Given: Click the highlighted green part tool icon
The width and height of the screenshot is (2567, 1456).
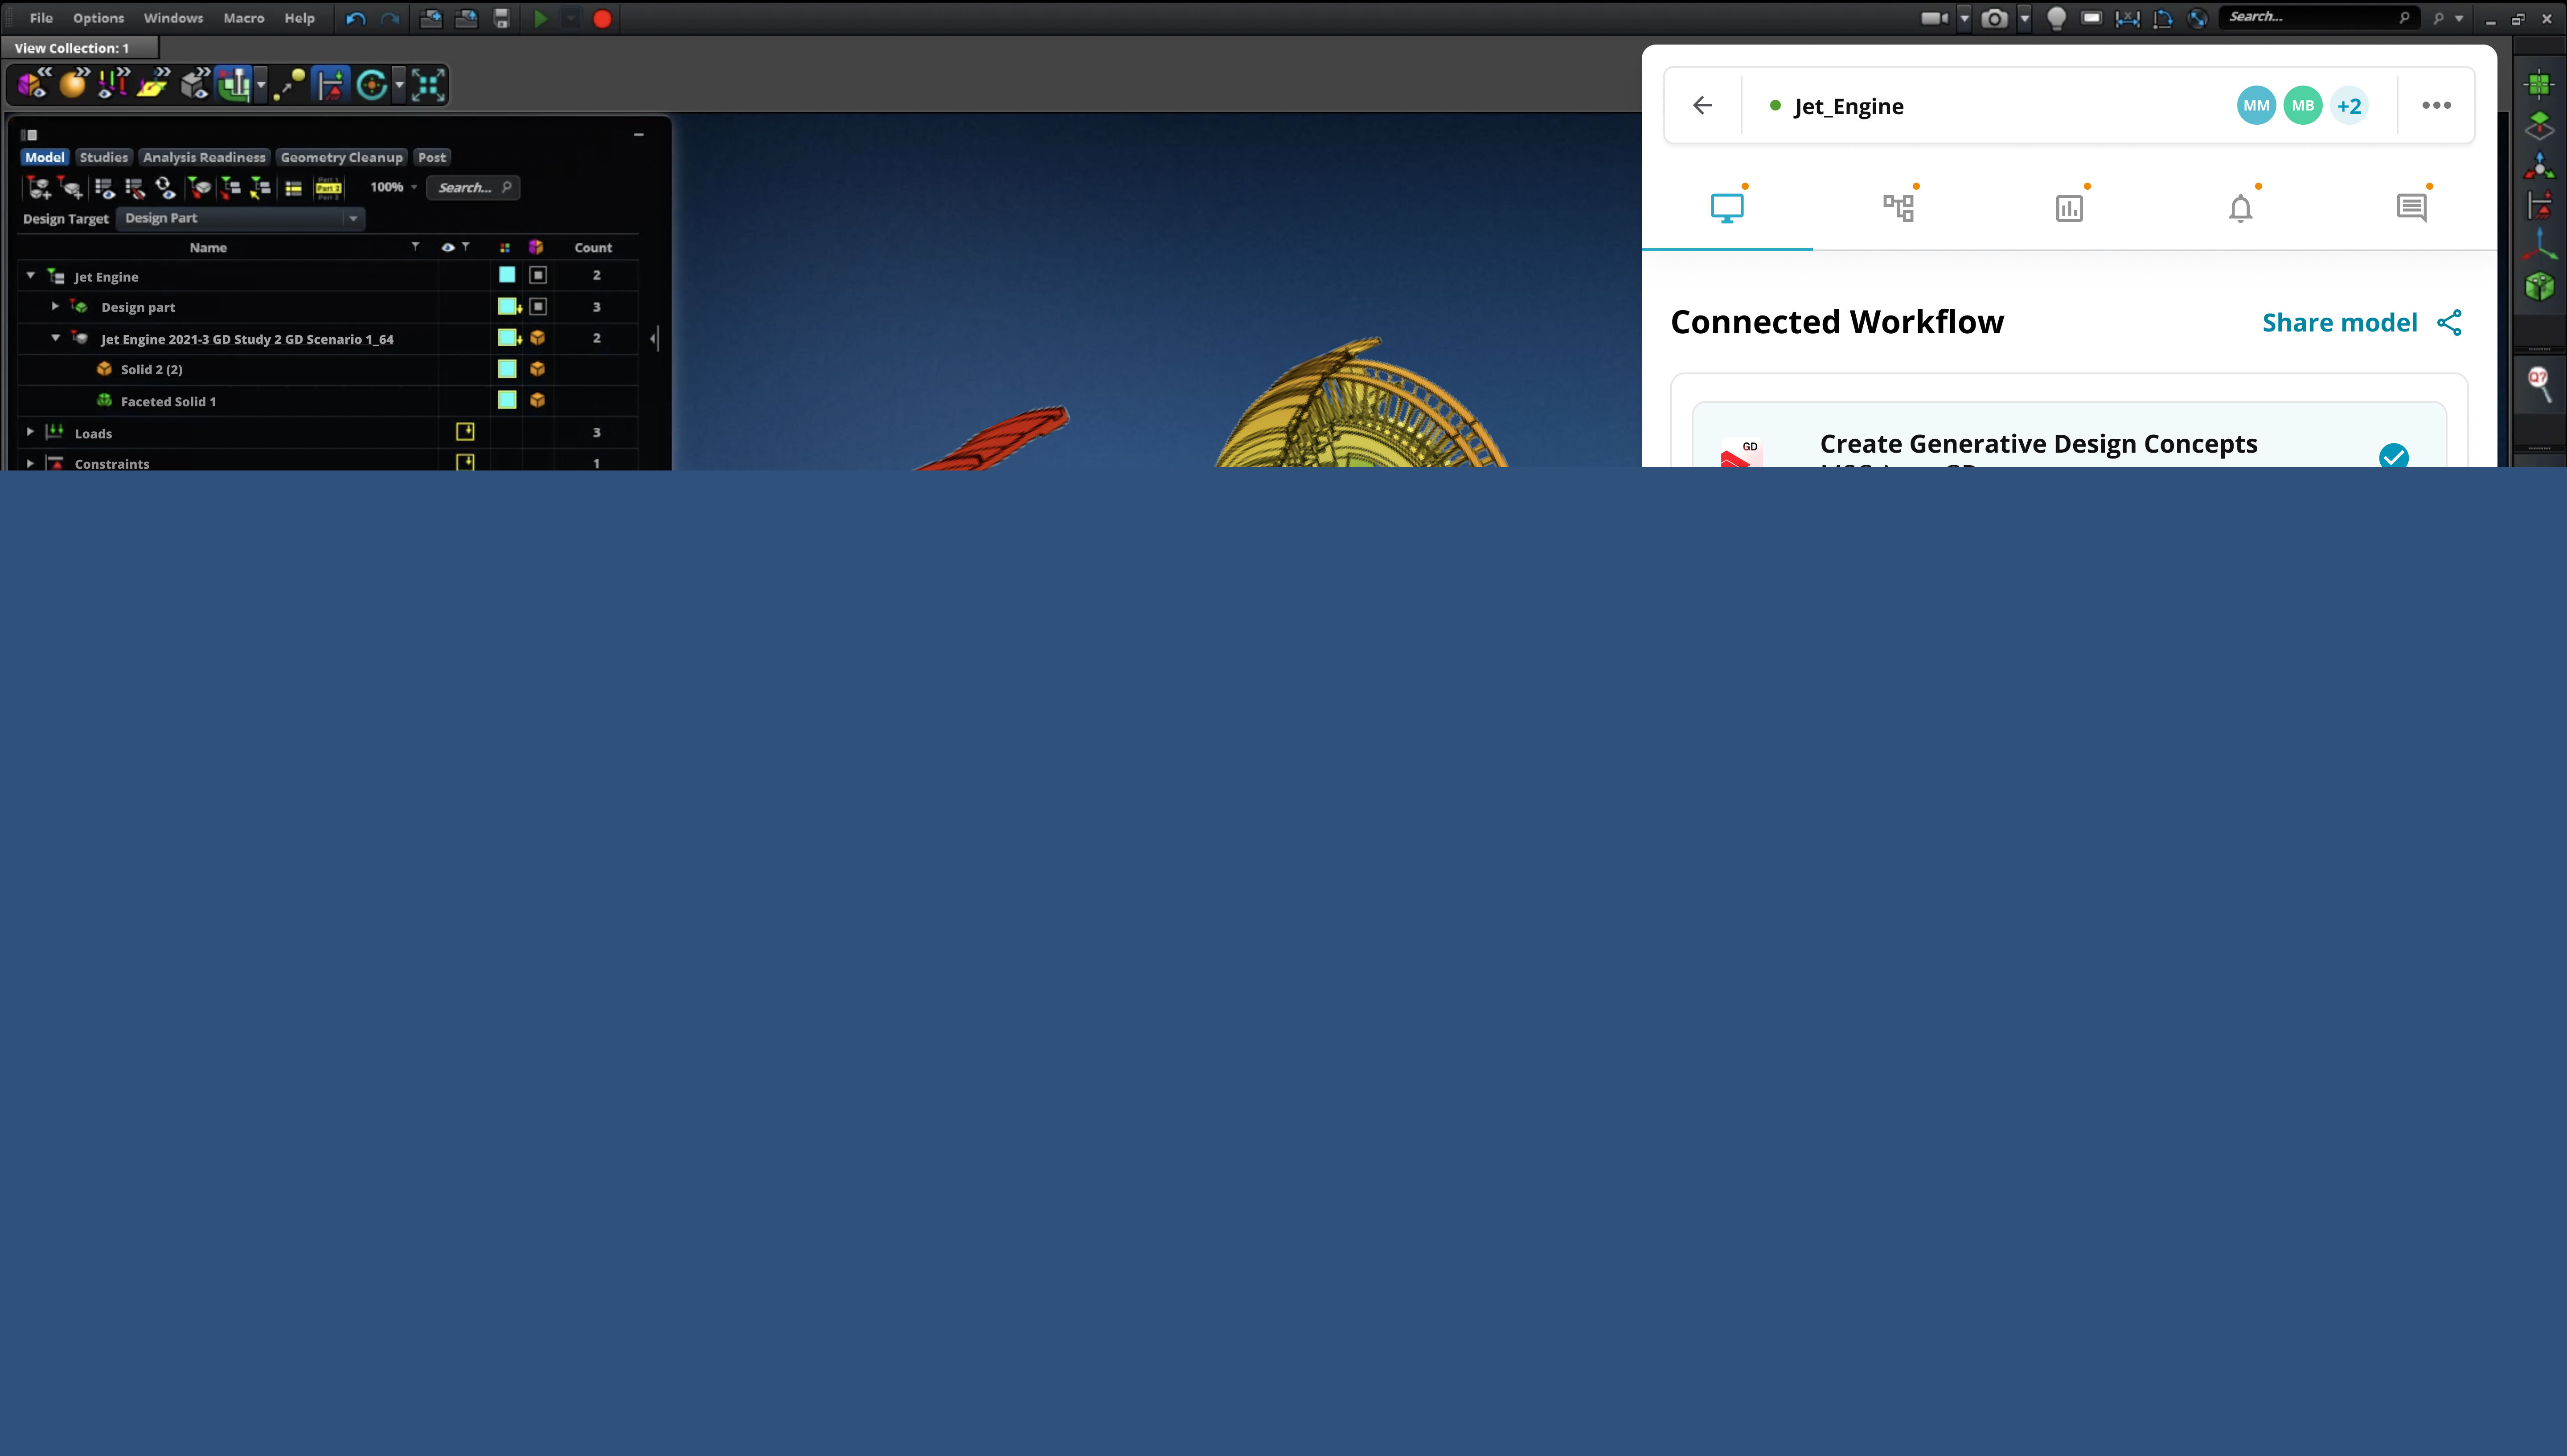Looking at the screenshot, I should 234,84.
